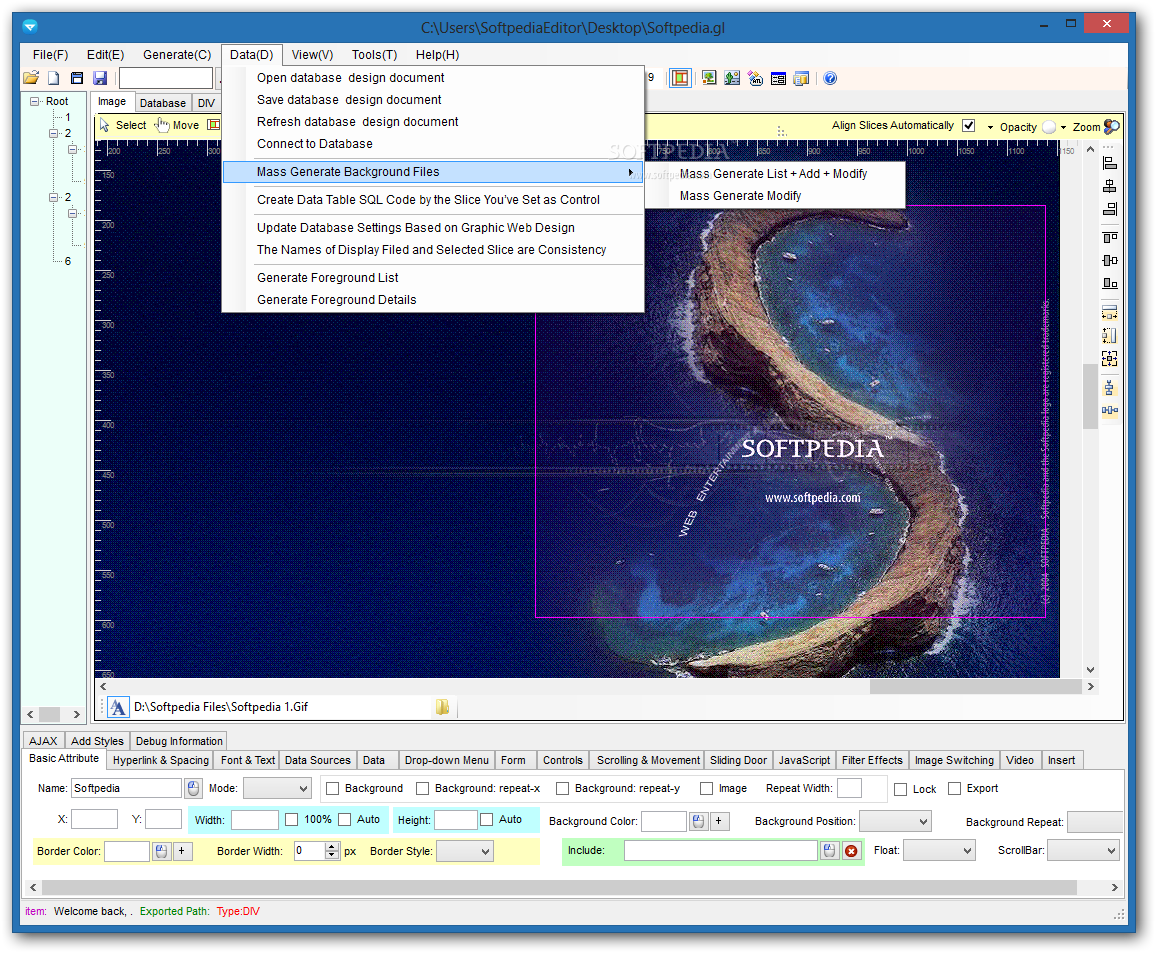Align slices to the left edge

(1110, 163)
